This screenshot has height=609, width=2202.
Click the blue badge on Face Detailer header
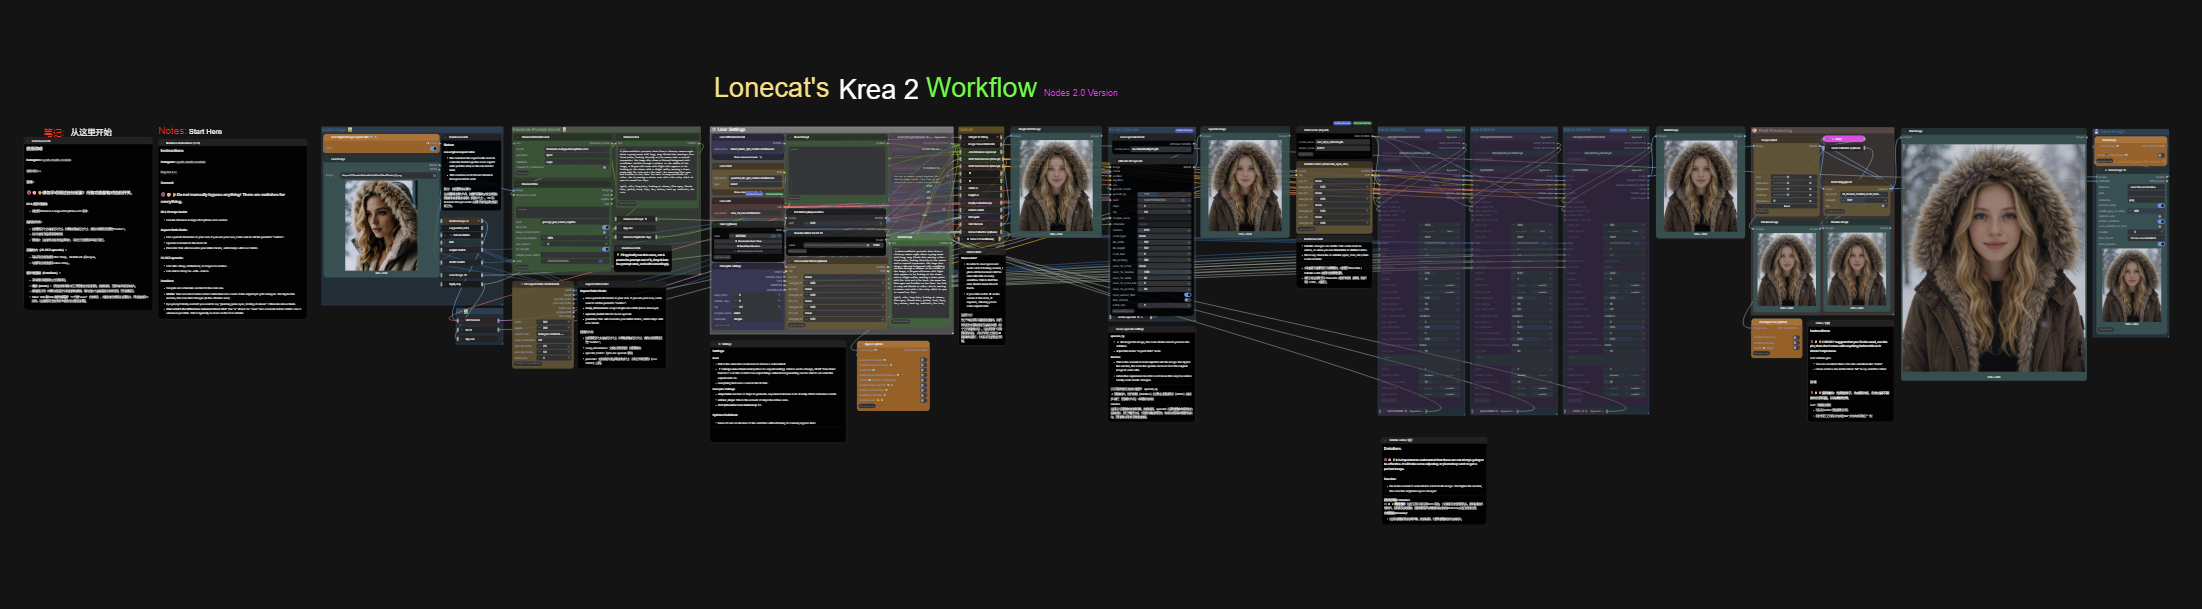coord(1433,130)
